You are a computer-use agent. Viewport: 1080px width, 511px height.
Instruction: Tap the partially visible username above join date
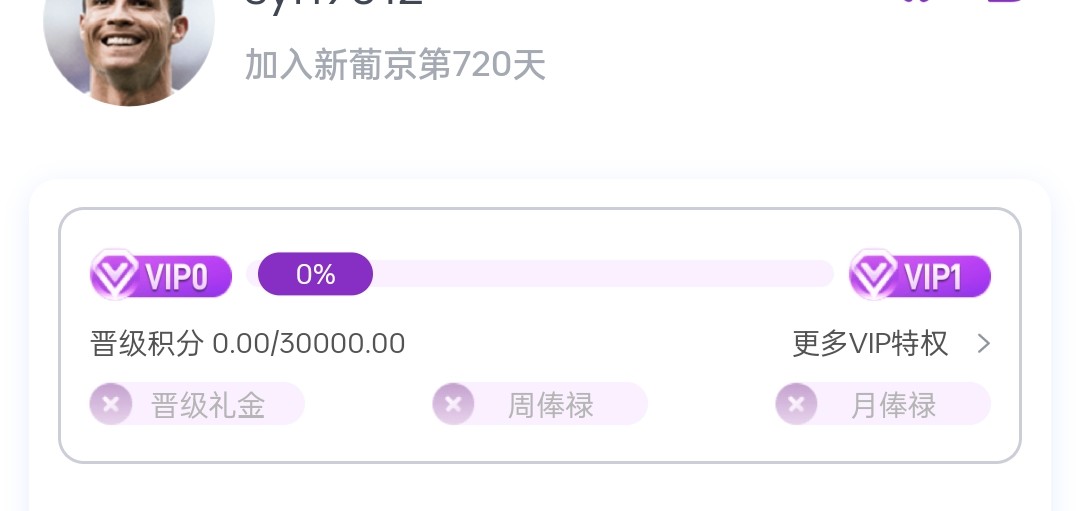[x=333, y=4]
